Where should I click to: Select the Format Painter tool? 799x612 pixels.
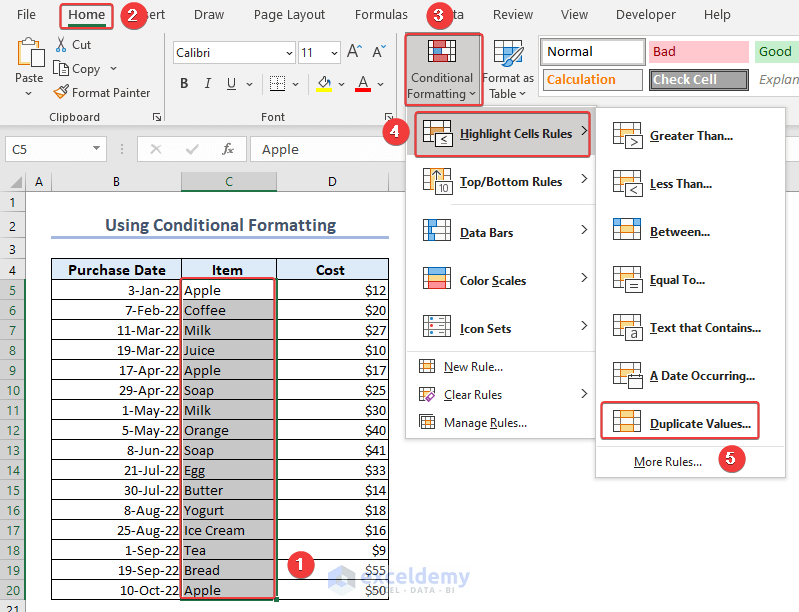tap(100, 93)
